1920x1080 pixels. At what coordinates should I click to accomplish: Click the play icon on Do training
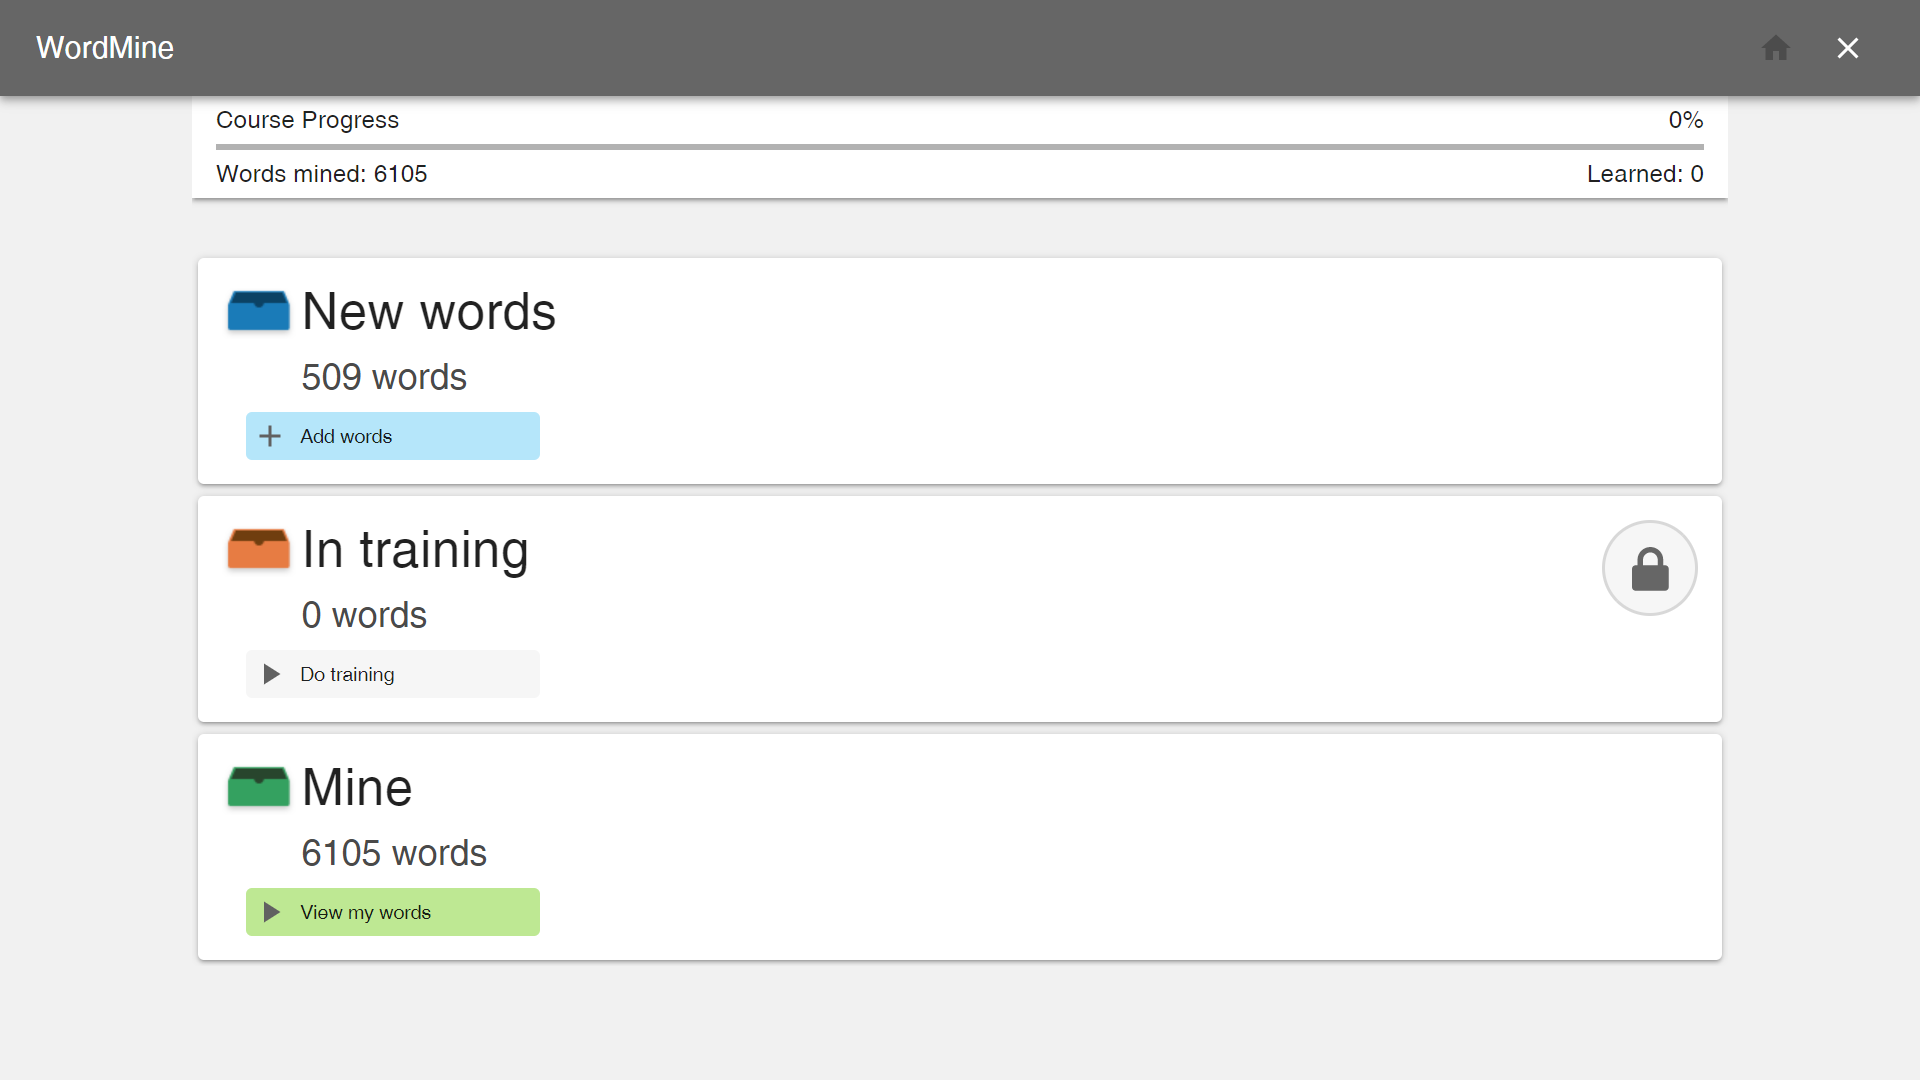click(270, 674)
